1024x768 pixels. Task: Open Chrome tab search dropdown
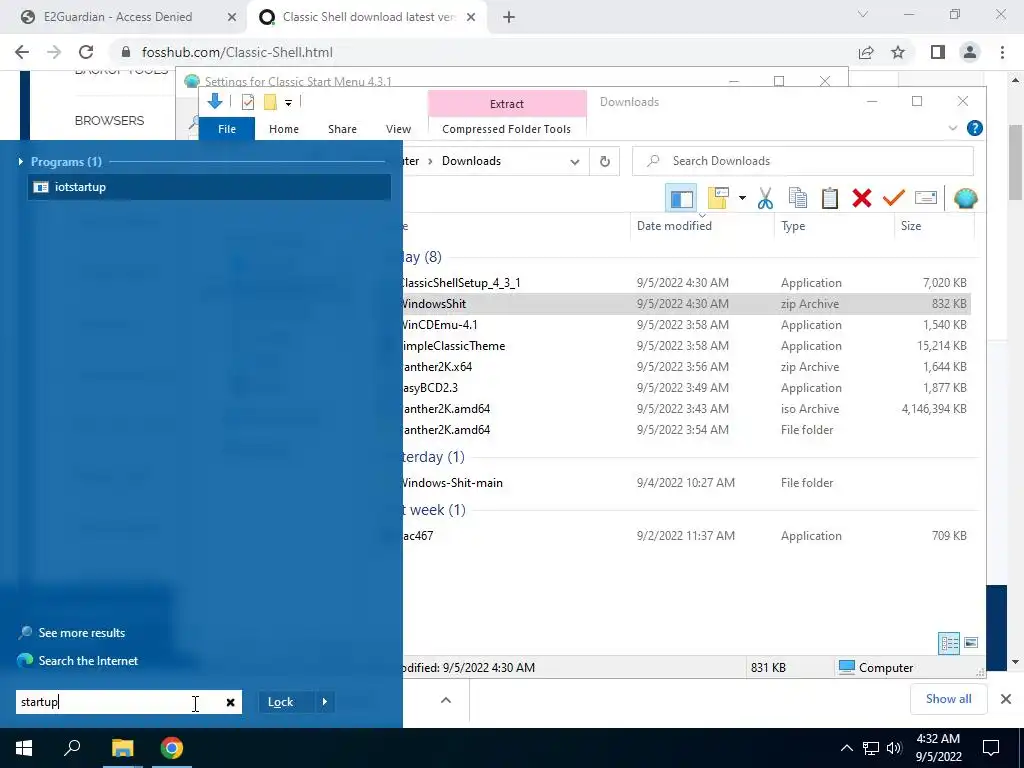point(863,14)
